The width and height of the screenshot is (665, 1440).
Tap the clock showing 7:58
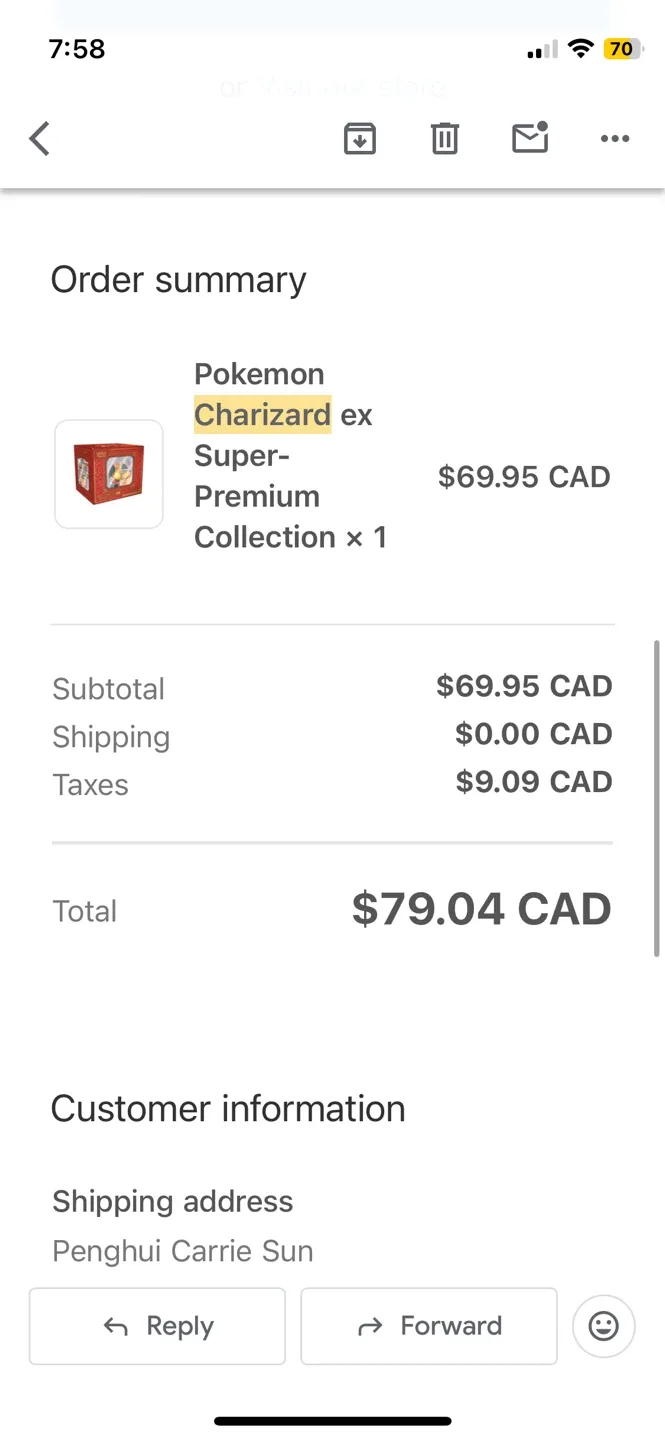76,48
